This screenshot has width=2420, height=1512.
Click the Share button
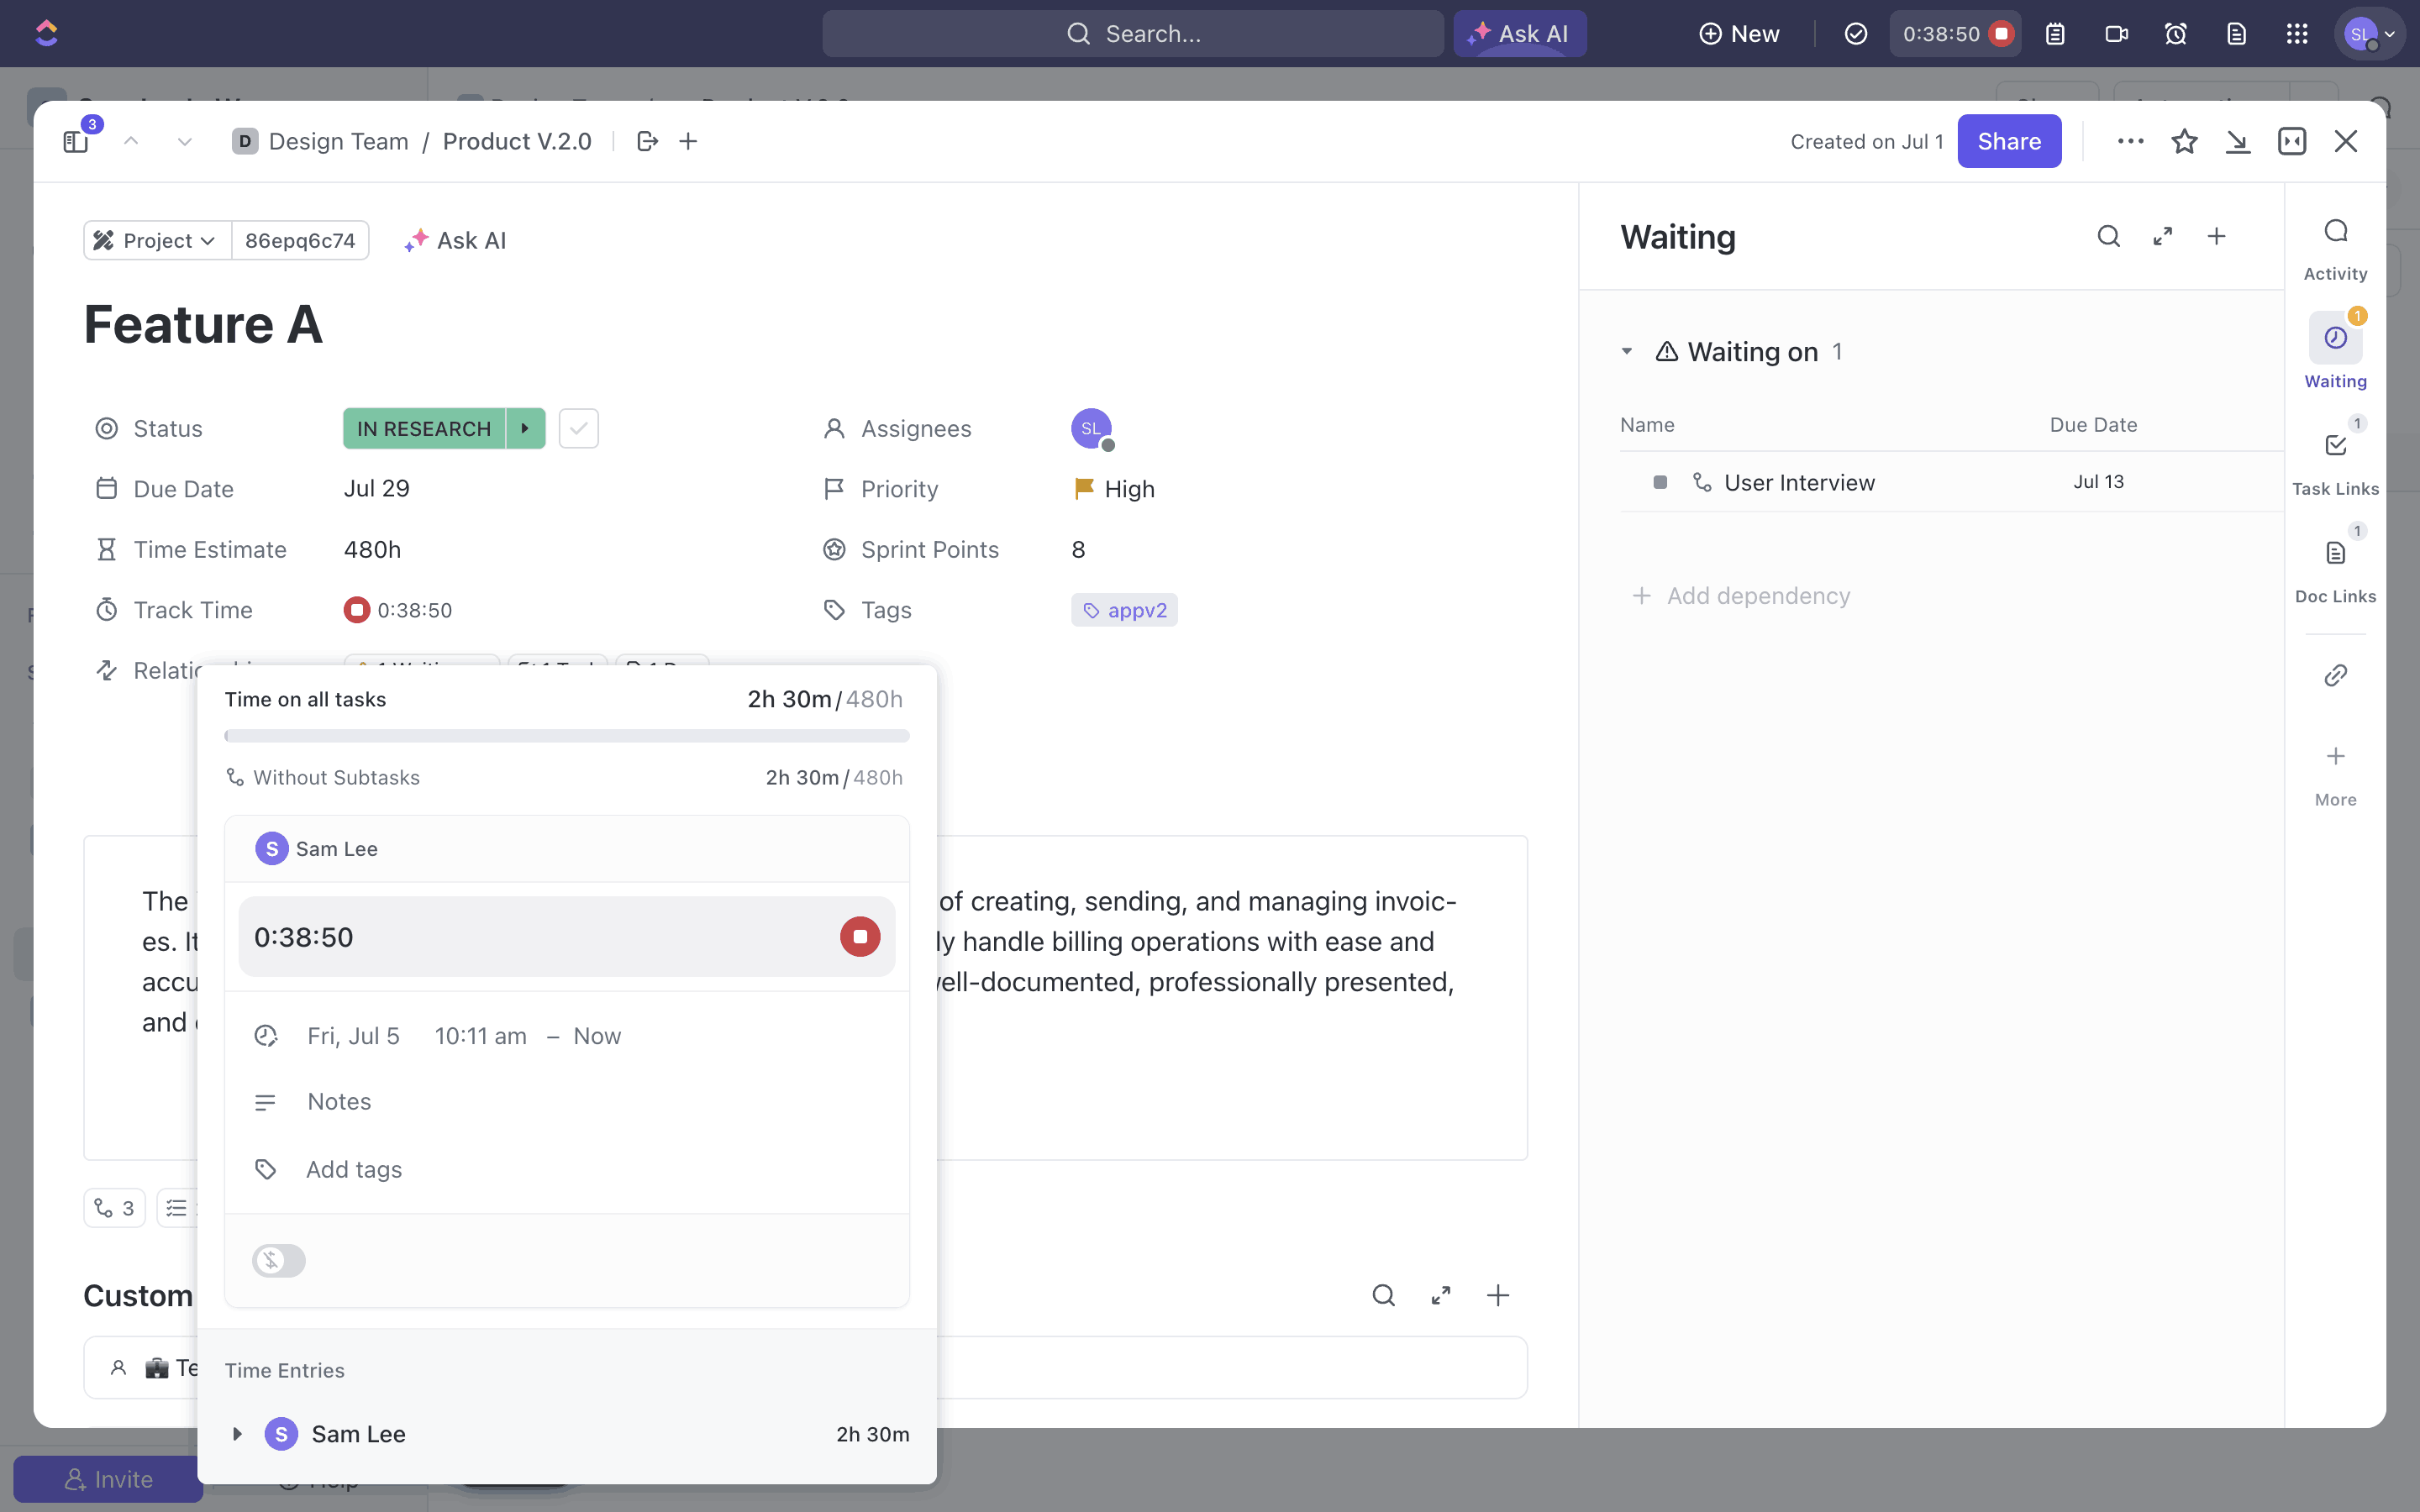point(2008,142)
